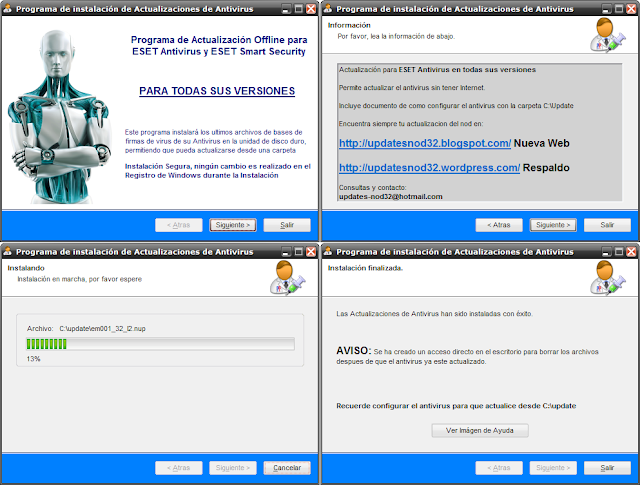Click the ESET android robot image
This screenshot has height=485, width=640.
(x=59, y=116)
